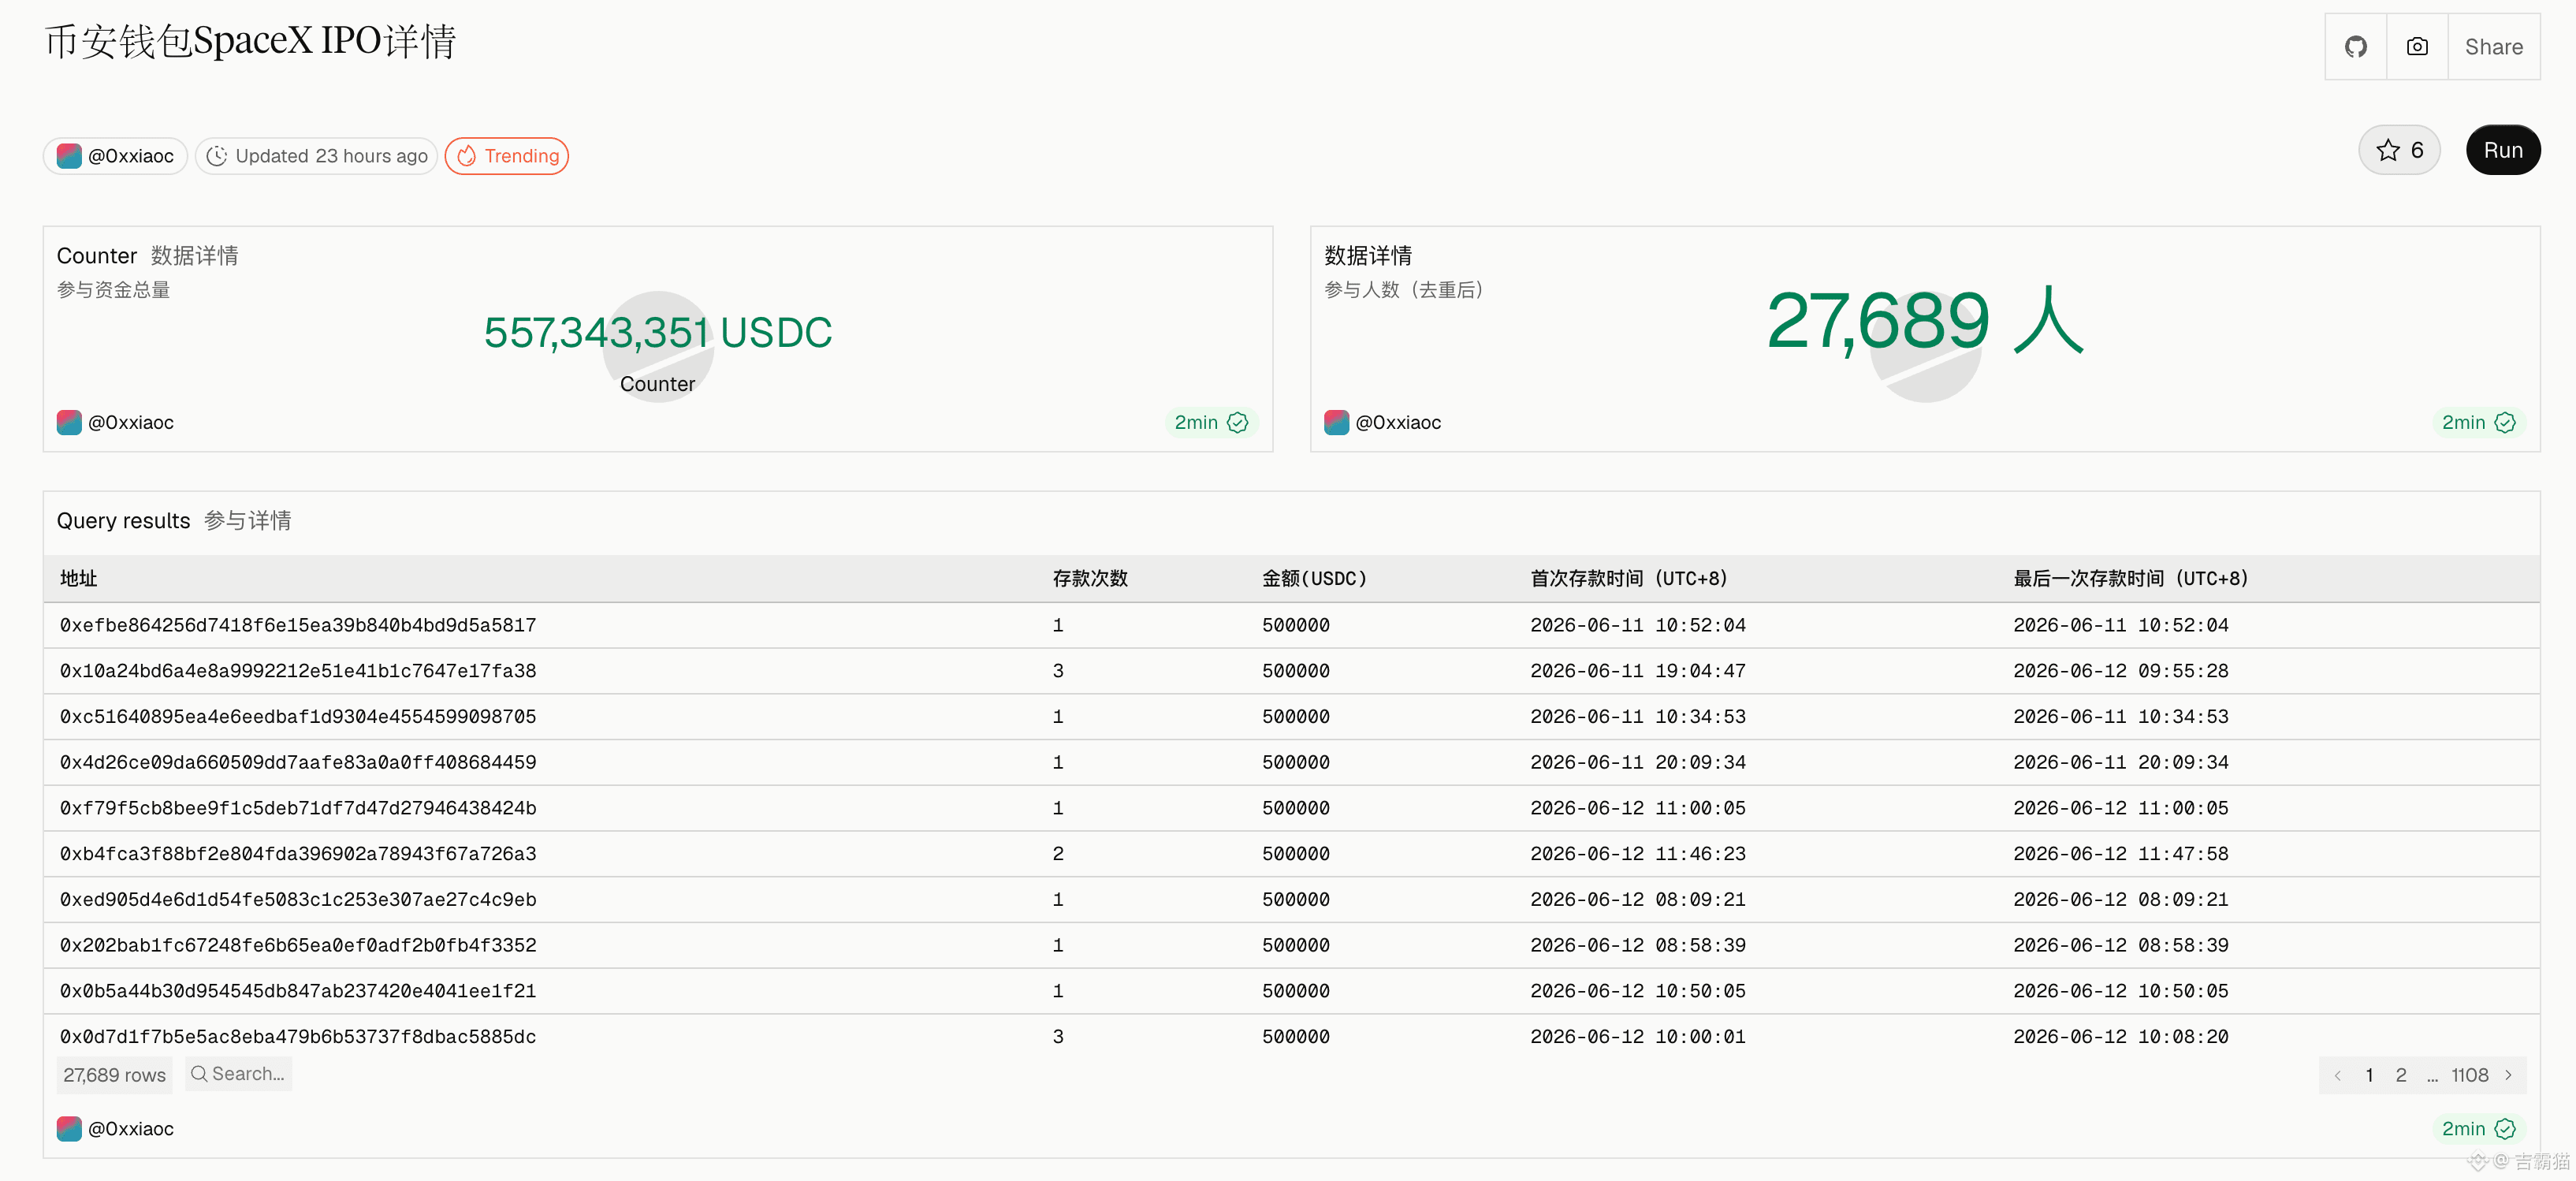This screenshot has width=2576, height=1181.
Task: Open @0xxiaoc author link in the USDC counter panel
Action: click(116, 422)
